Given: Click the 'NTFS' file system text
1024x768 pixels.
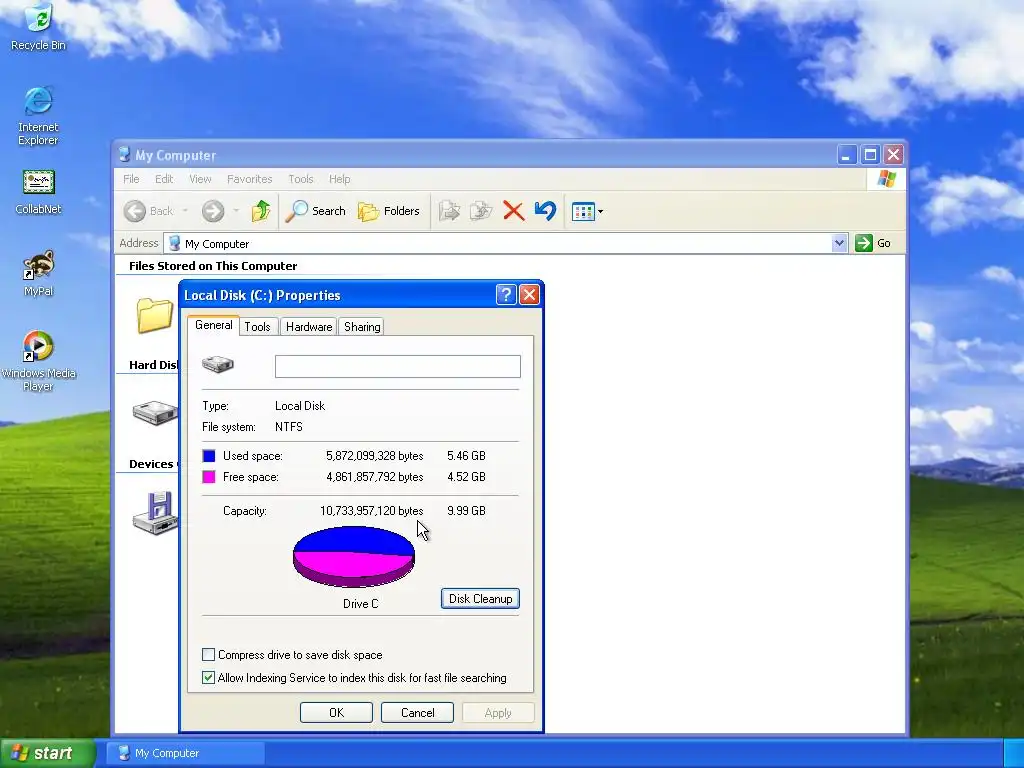Looking at the screenshot, I should point(289,427).
